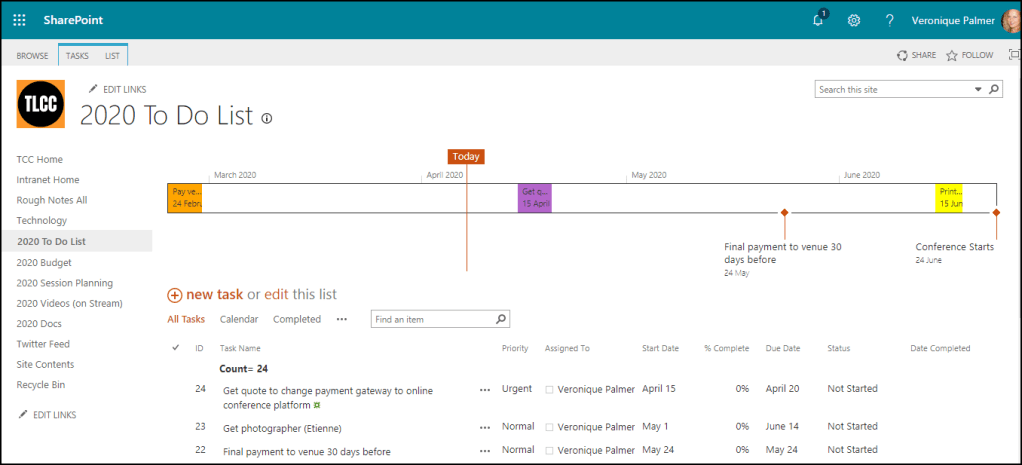Image resolution: width=1022 pixels, height=465 pixels.
Task: Open the notifications bell
Action: point(818,20)
